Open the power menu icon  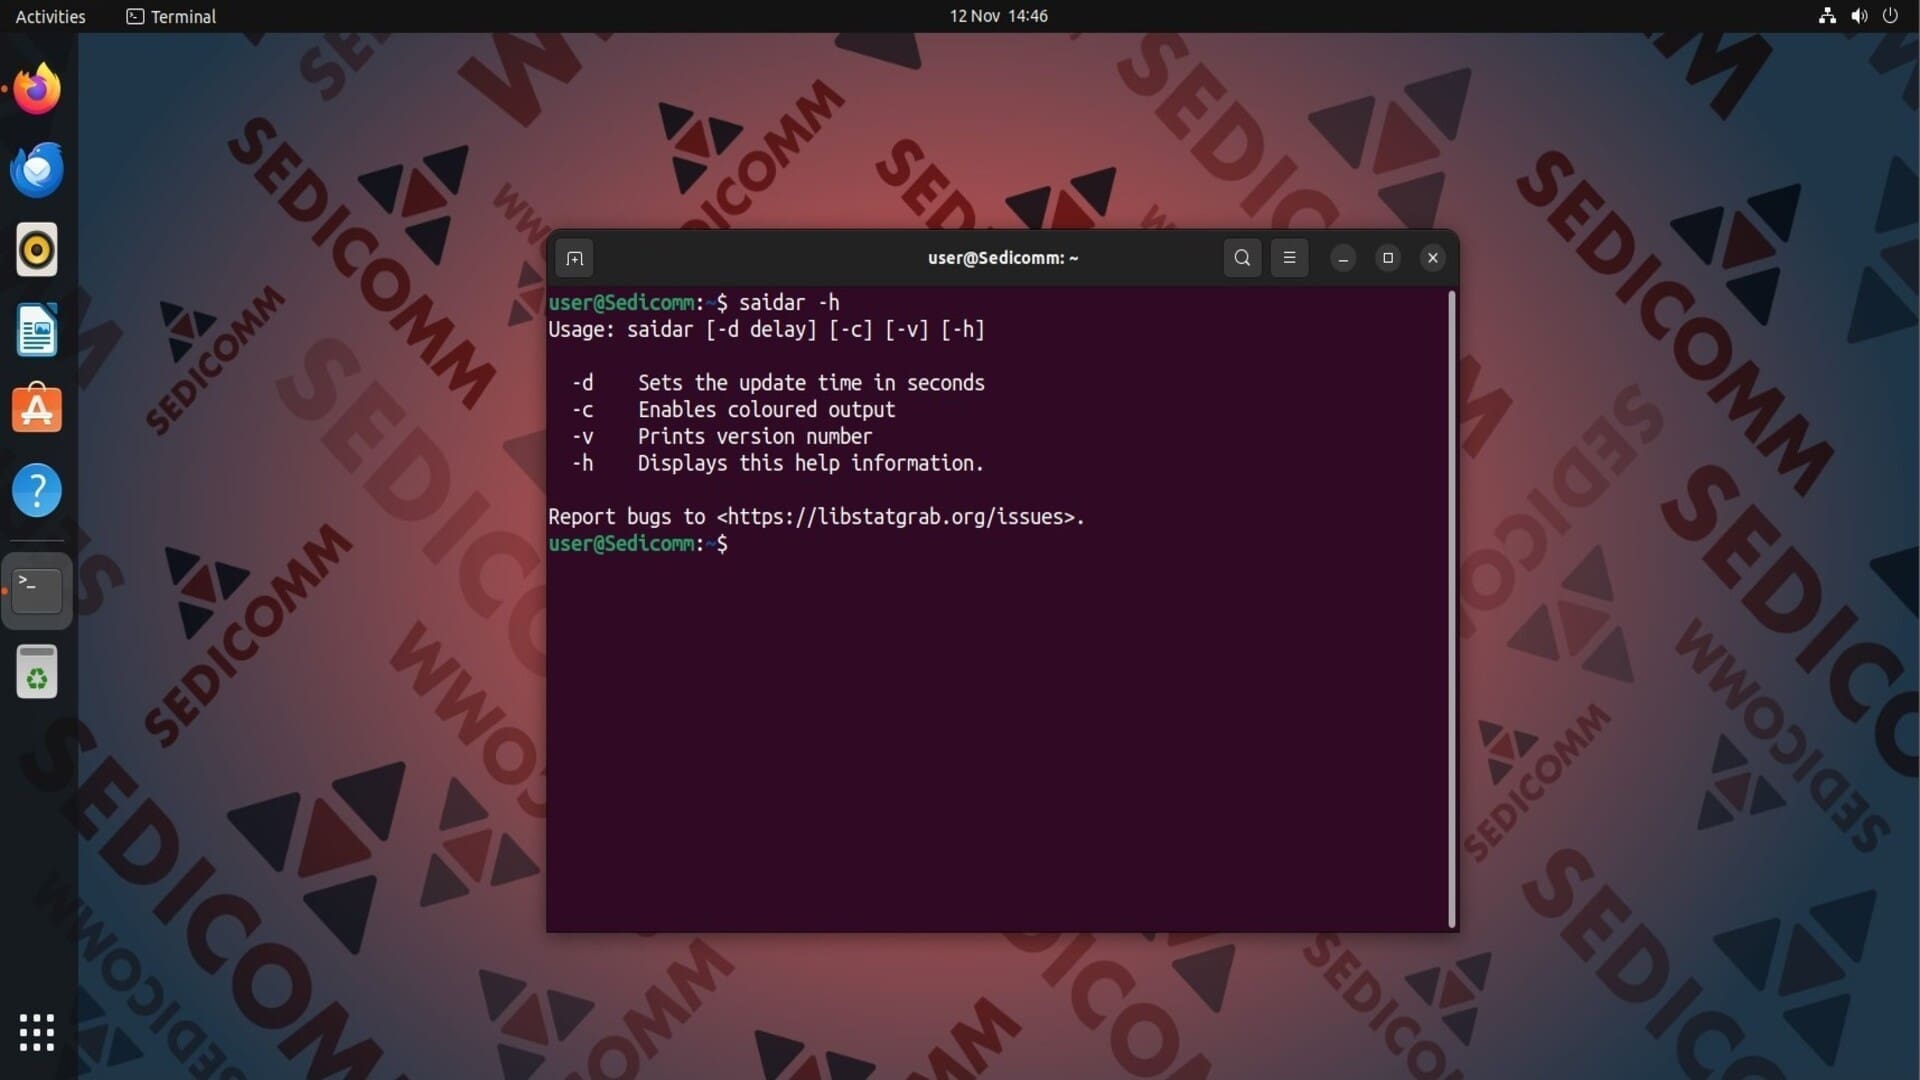(x=1890, y=16)
